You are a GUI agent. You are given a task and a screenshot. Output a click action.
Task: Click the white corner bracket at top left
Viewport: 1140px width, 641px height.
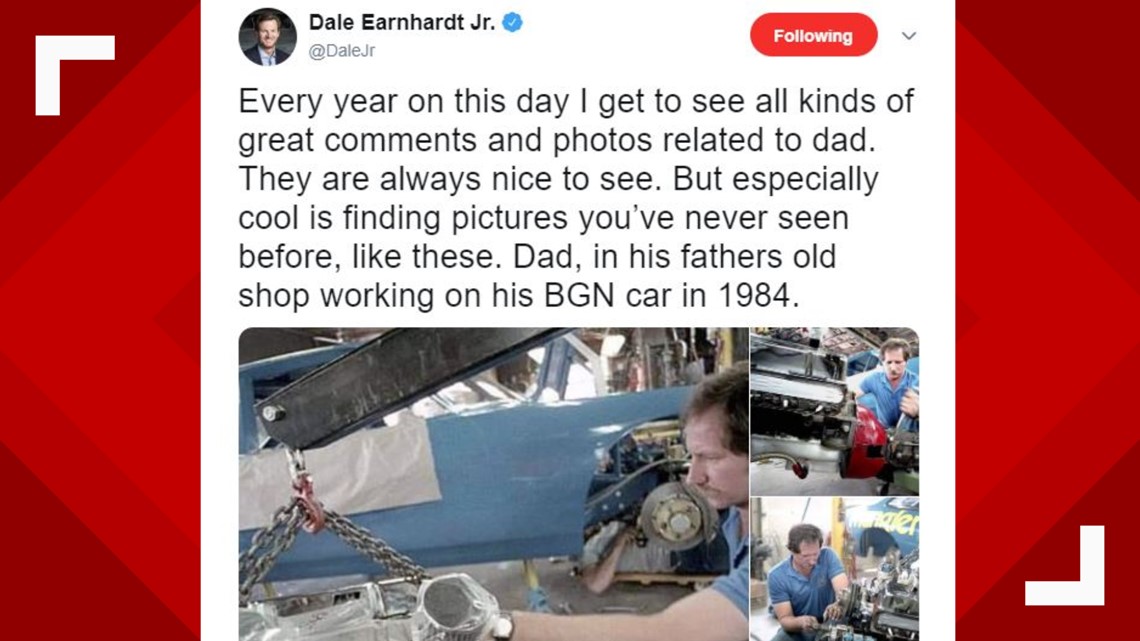(75, 76)
